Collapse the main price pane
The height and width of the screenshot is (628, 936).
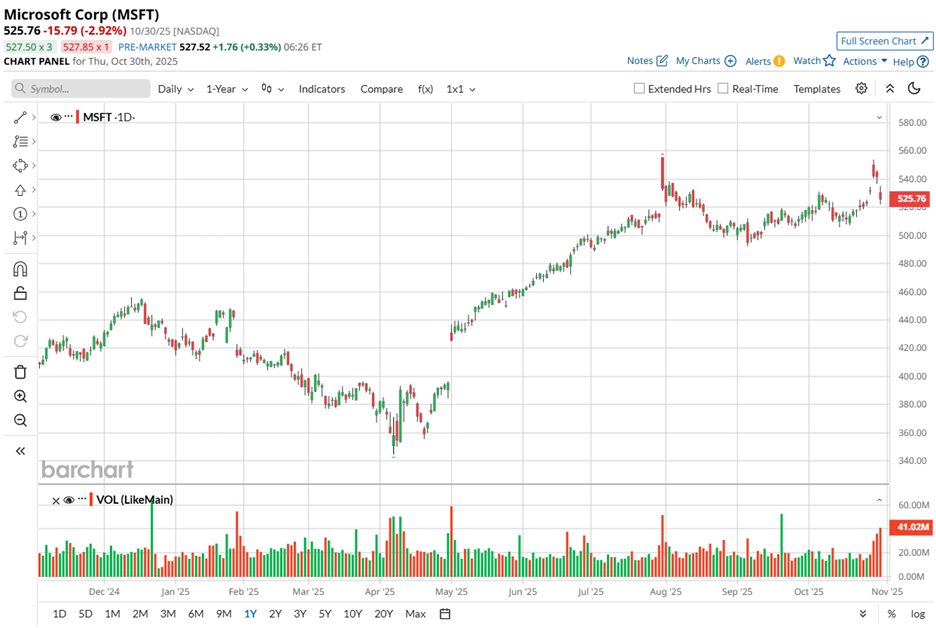[x=879, y=117]
